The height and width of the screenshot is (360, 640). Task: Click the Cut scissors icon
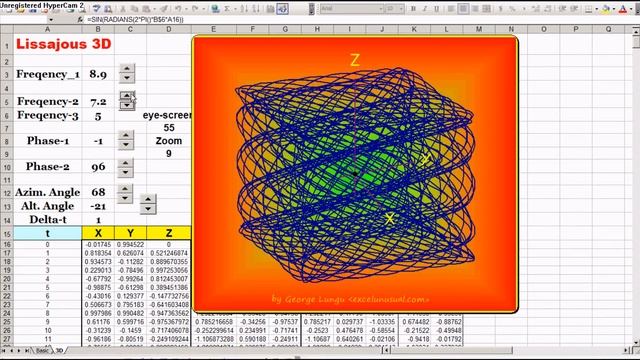coord(123,9)
